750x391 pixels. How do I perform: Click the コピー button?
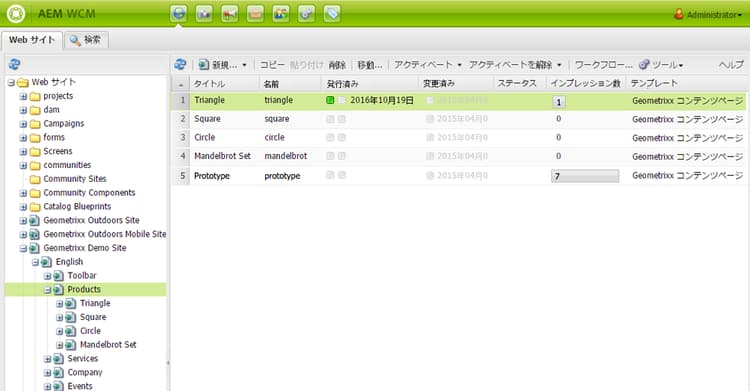[x=272, y=65]
